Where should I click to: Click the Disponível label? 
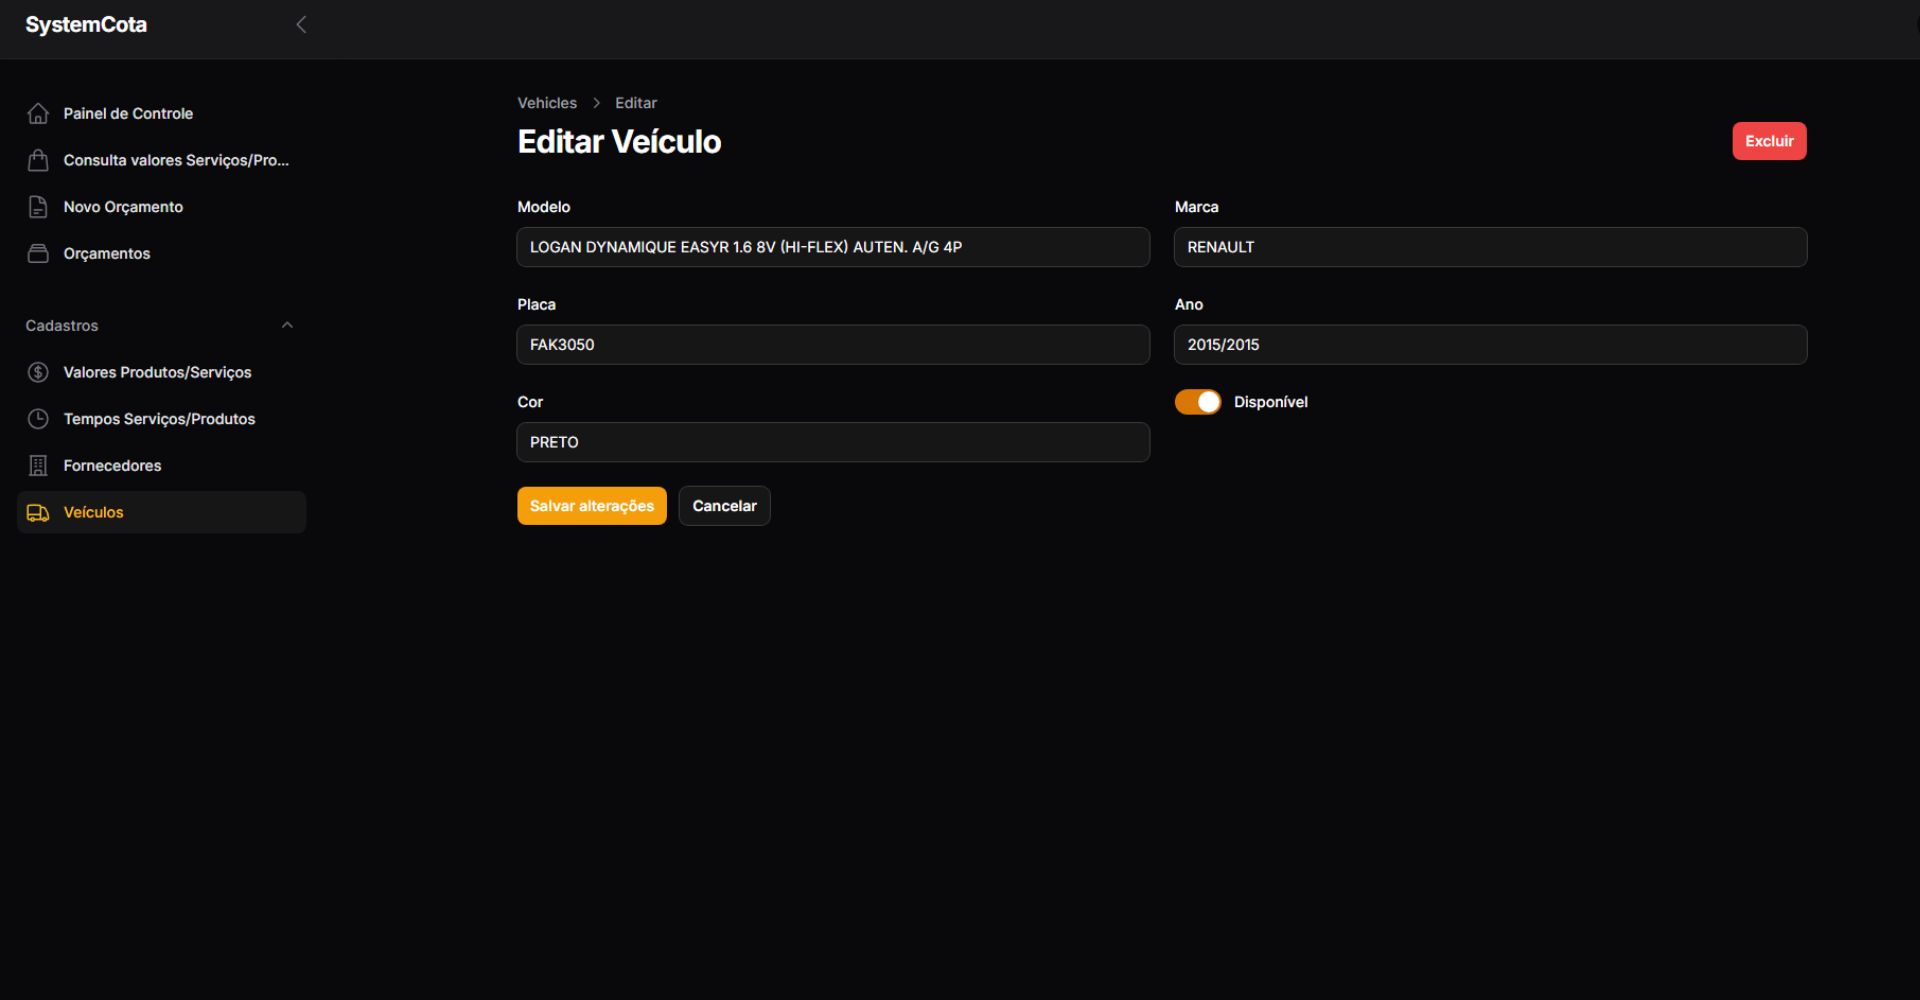1270,402
